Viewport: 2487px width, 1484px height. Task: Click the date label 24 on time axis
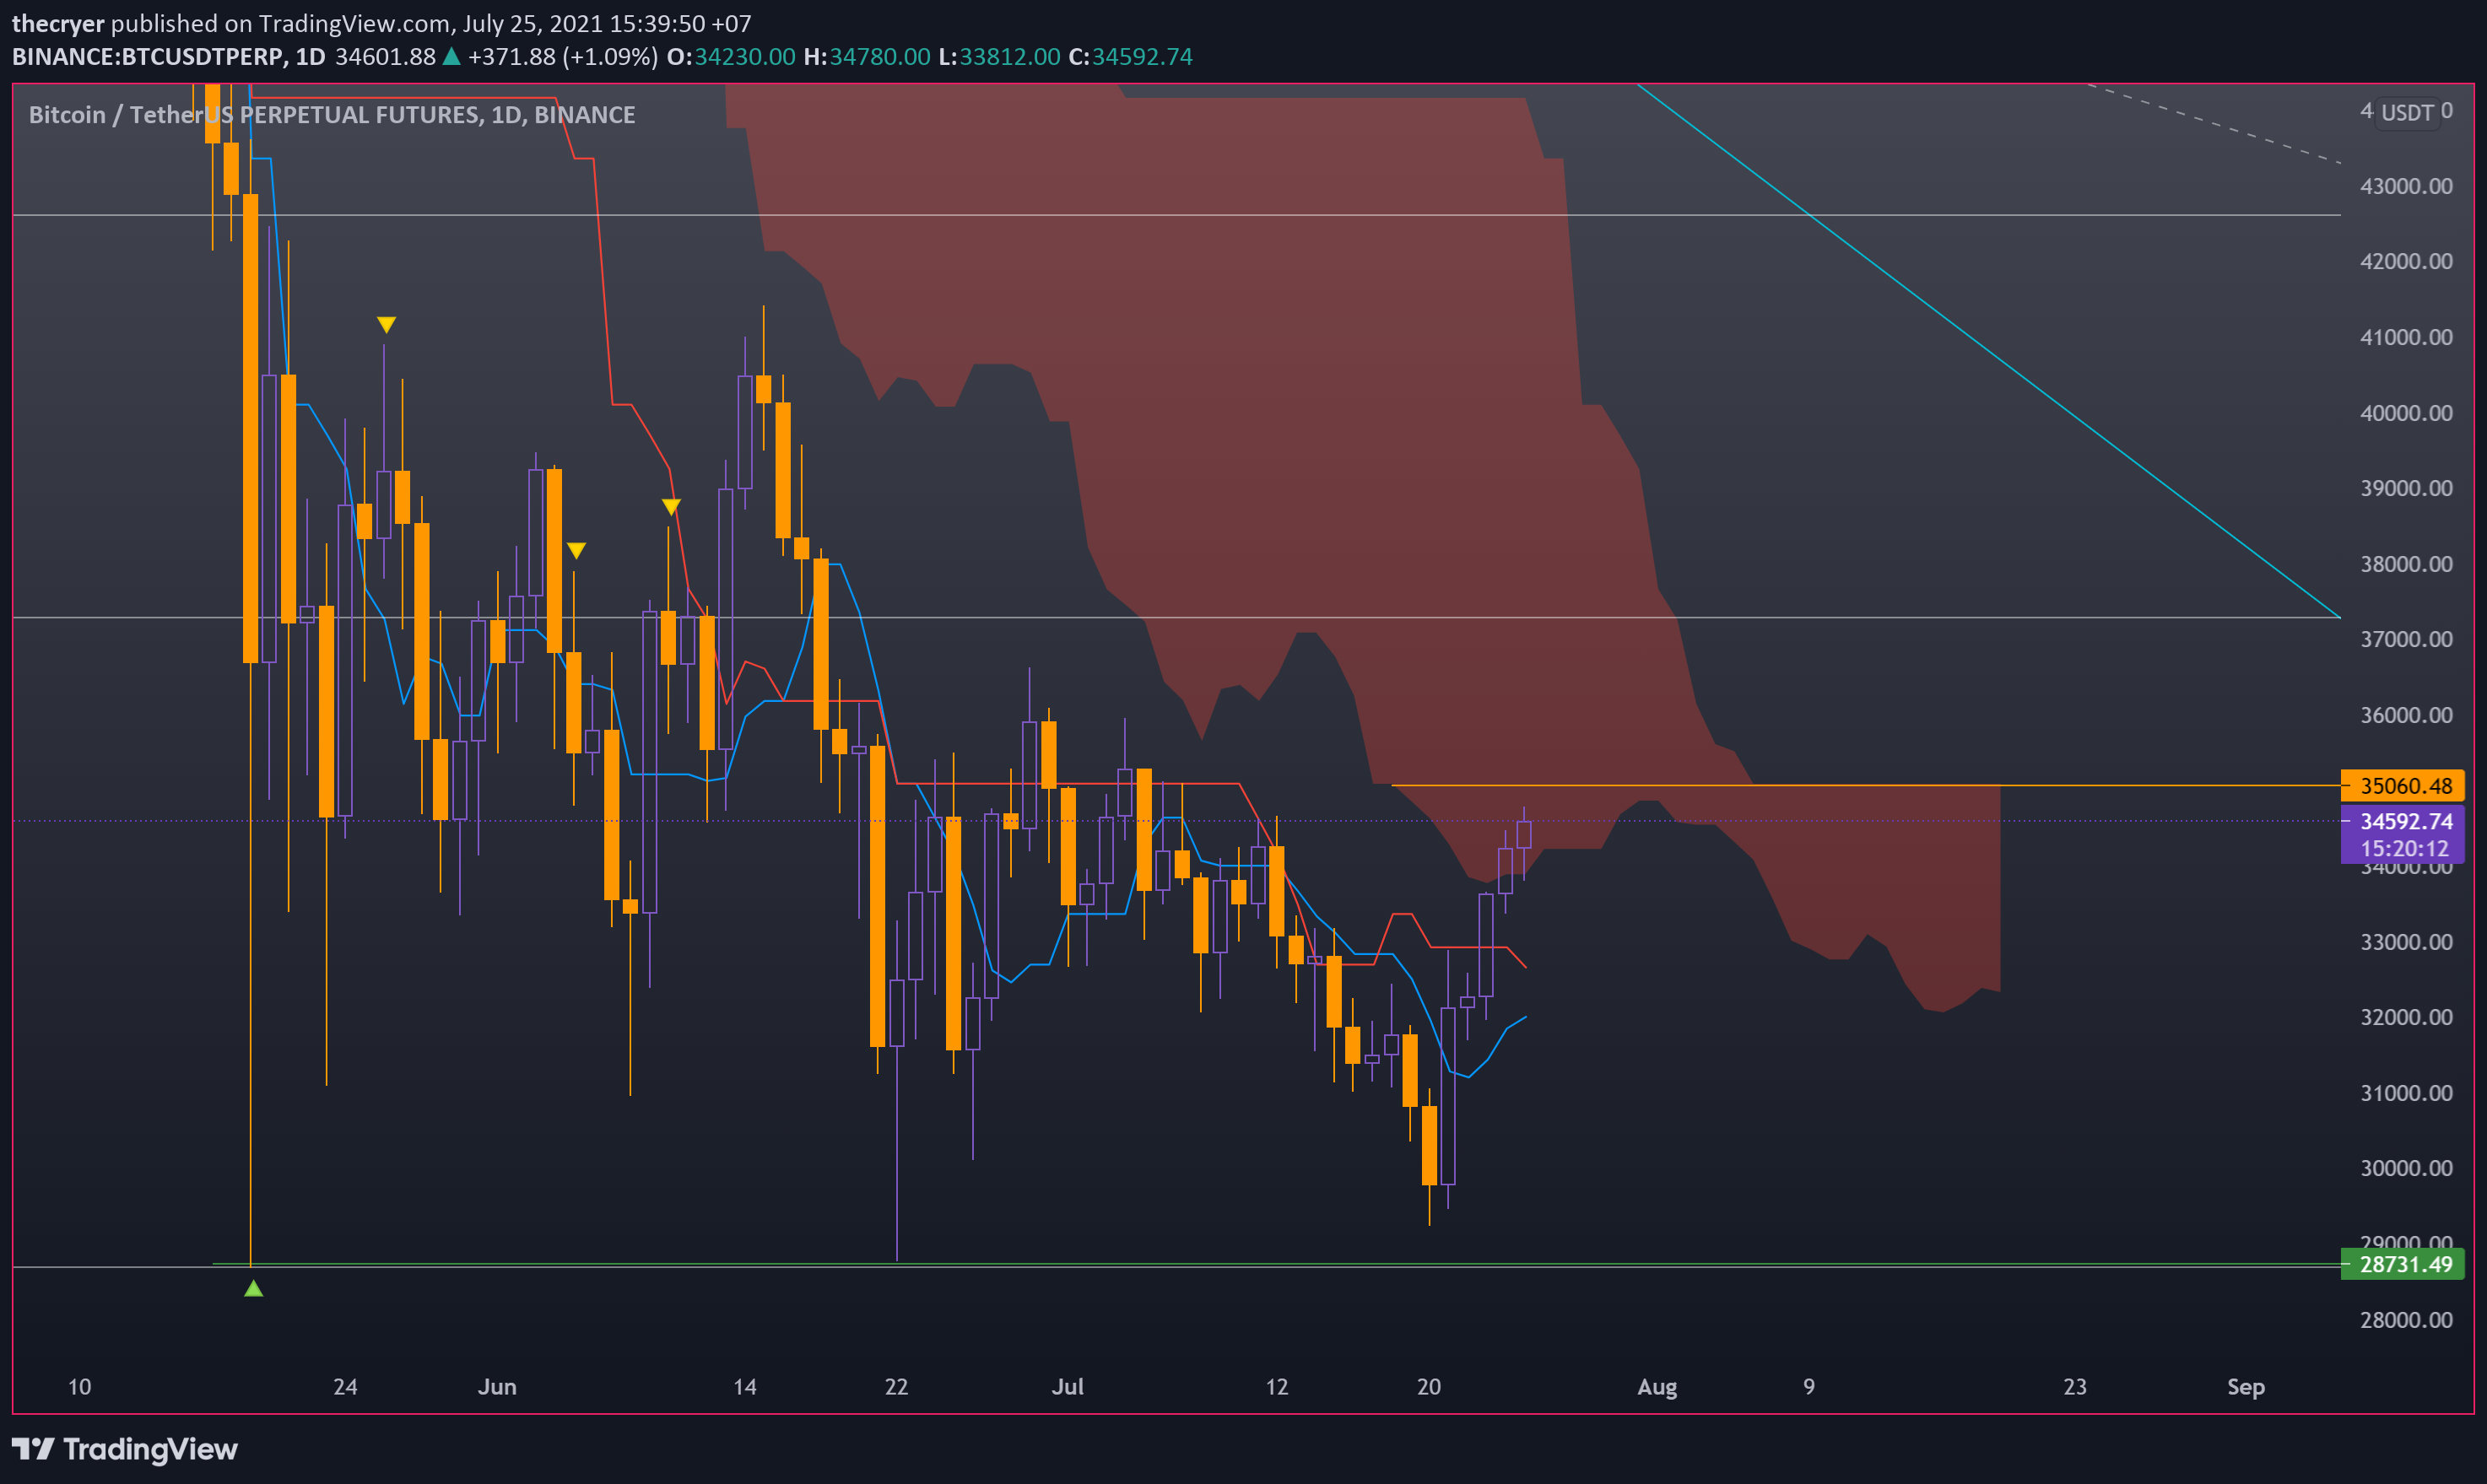(x=345, y=1387)
